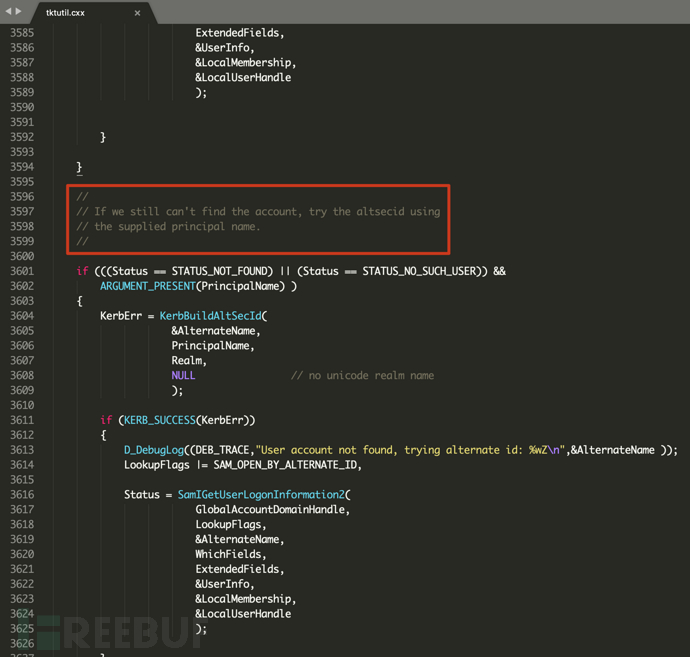Click comment line 'If we still can't find the account'

point(258,212)
